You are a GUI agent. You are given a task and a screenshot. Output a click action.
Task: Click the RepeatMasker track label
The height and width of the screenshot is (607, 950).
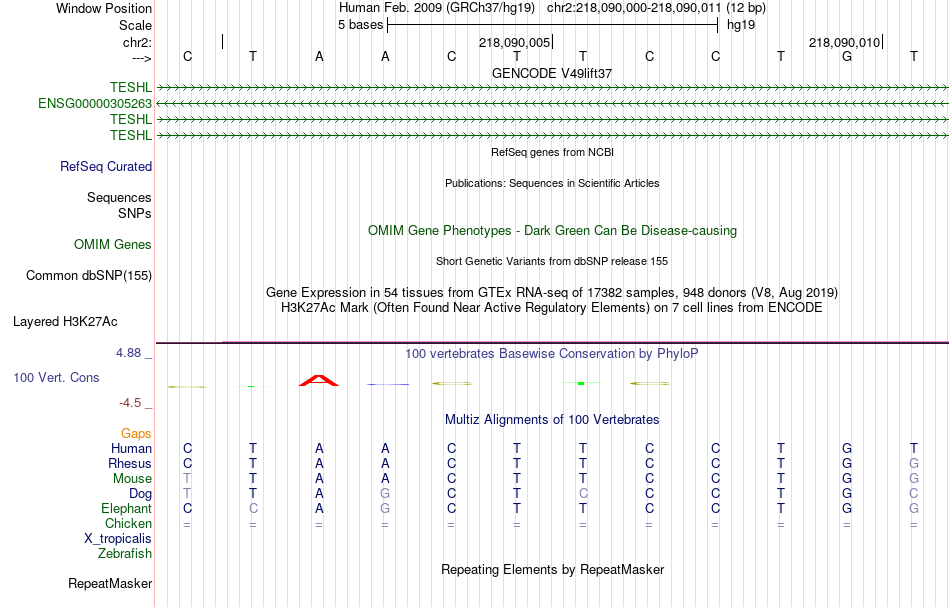(x=110, y=583)
